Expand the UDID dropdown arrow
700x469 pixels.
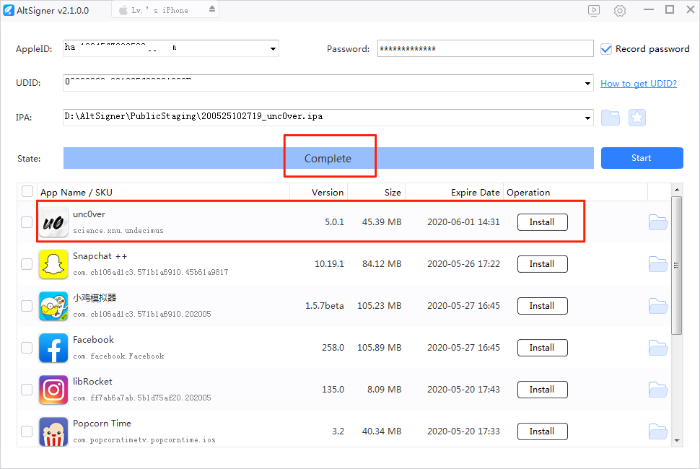coord(588,83)
